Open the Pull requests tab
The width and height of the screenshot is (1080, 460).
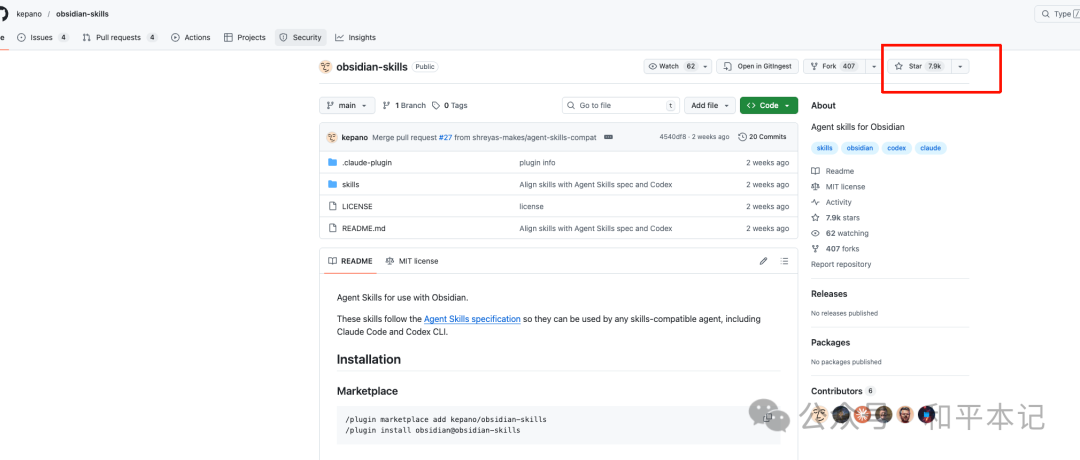(120, 38)
